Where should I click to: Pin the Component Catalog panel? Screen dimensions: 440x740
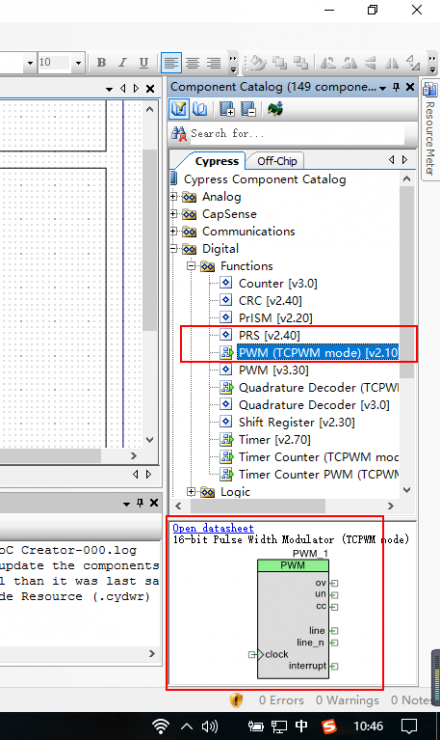[x=397, y=87]
